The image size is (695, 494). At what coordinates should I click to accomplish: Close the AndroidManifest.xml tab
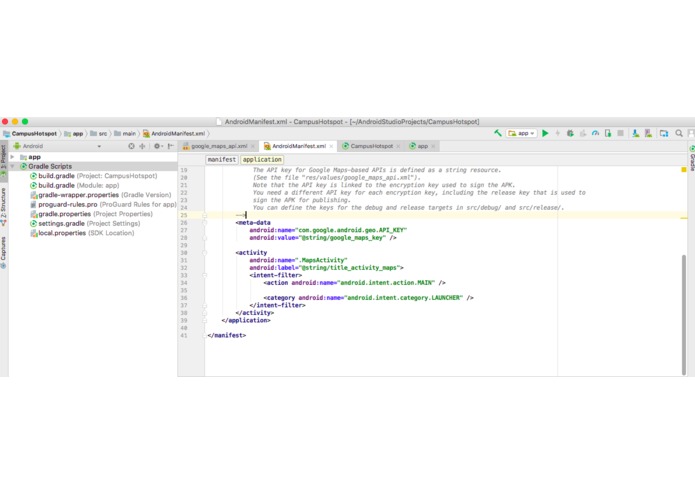pyautogui.click(x=331, y=146)
